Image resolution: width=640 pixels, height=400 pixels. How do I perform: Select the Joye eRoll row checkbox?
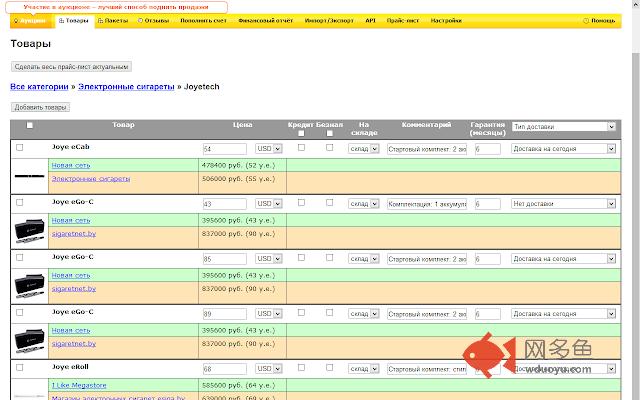[20, 367]
